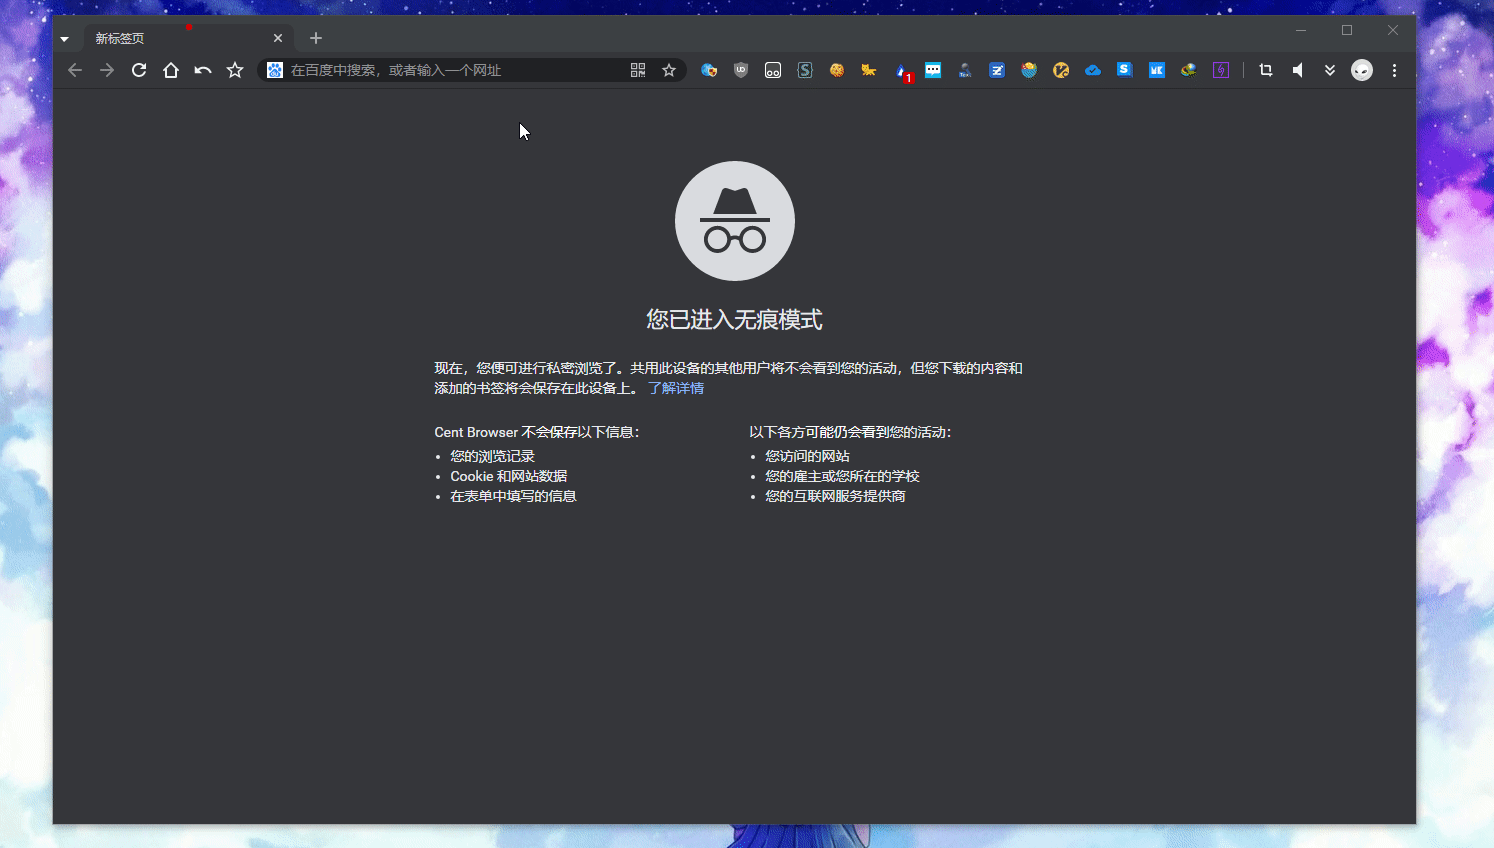This screenshot has height=848, width=1494.
Task: Bookmark this page star in address bar
Action: pyautogui.click(x=669, y=70)
